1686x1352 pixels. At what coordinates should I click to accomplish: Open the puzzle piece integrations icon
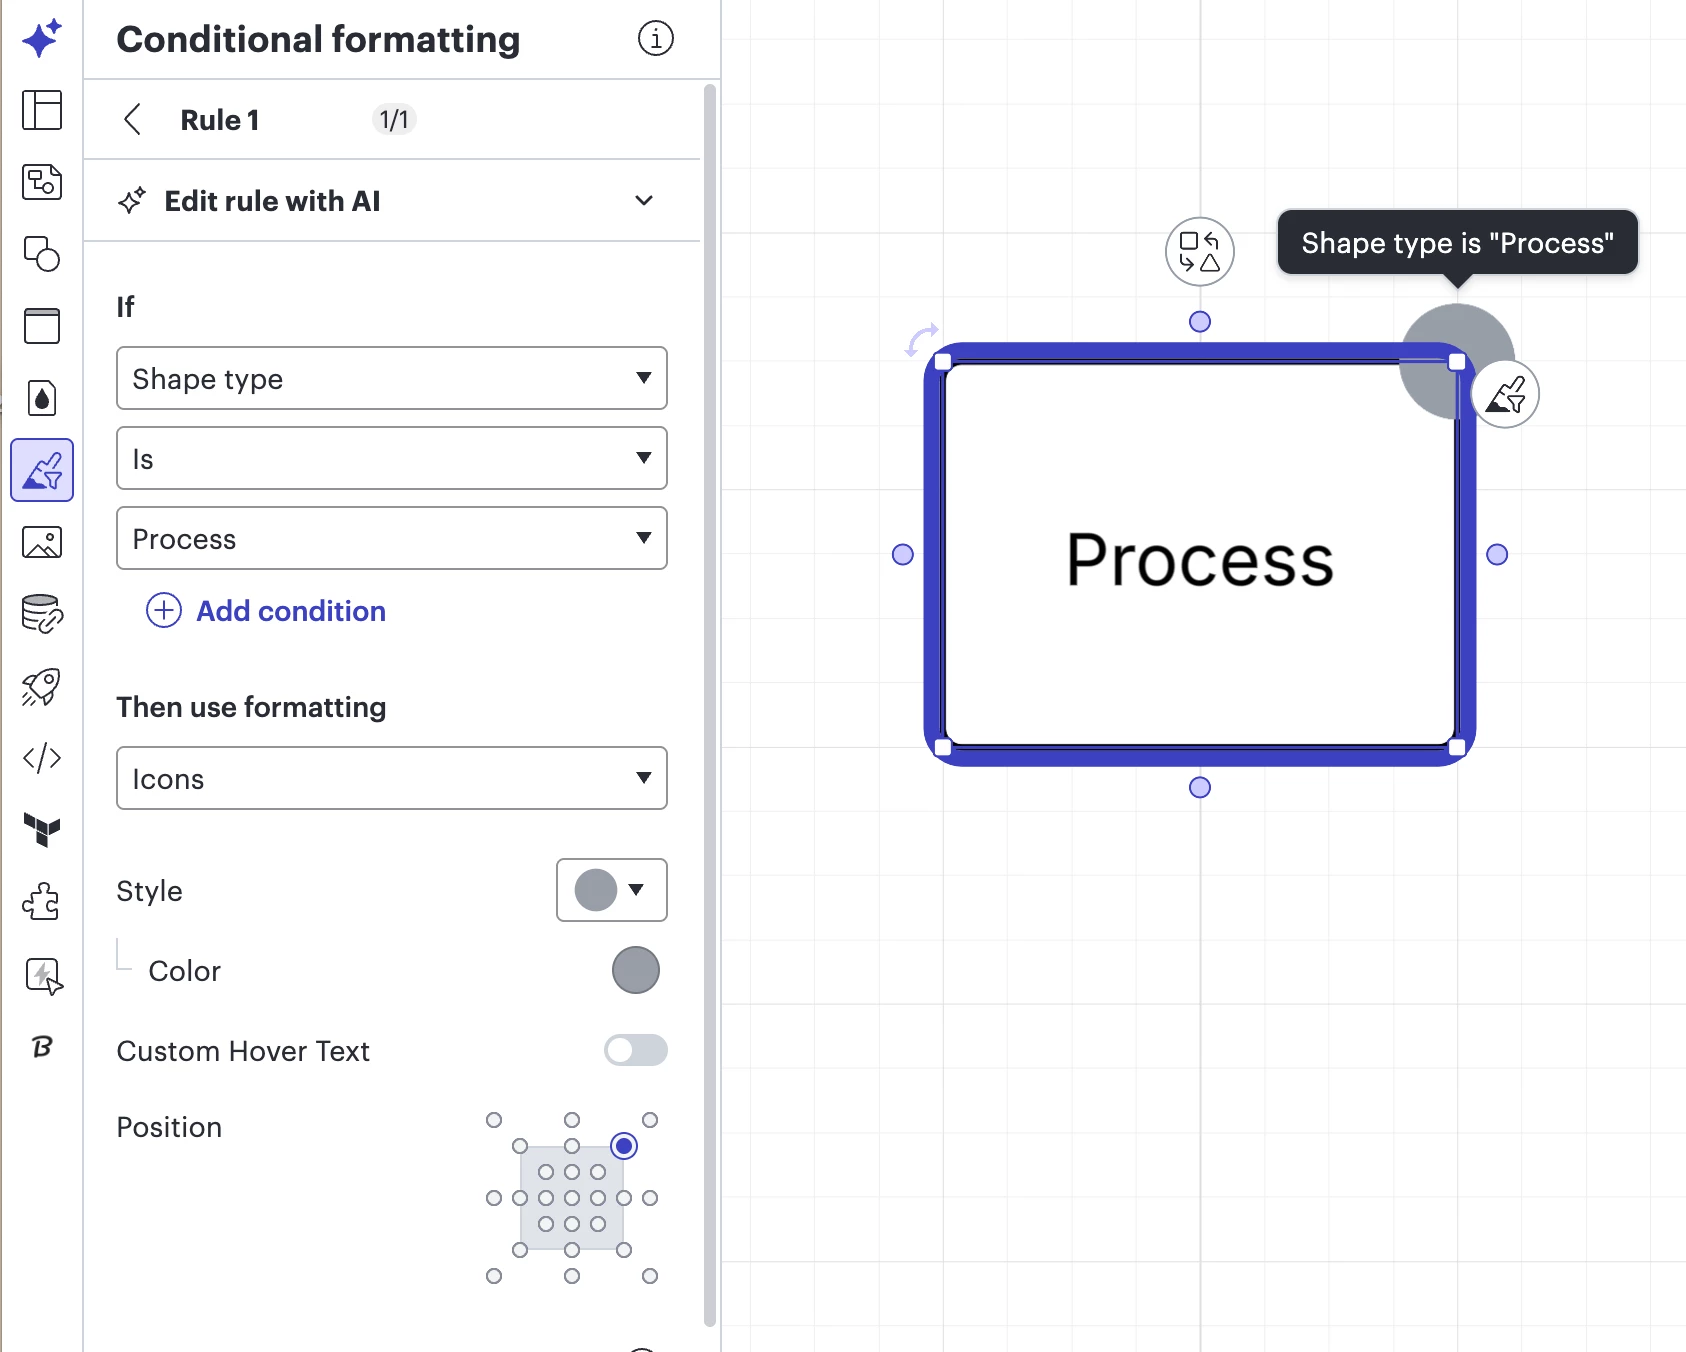(x=42, y=902)
